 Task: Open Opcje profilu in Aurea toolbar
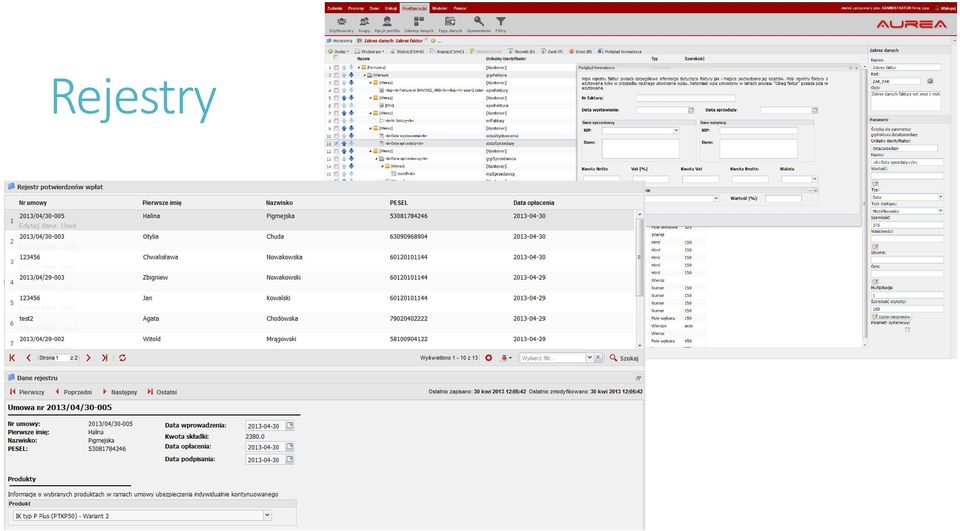(x=387, y=24)
